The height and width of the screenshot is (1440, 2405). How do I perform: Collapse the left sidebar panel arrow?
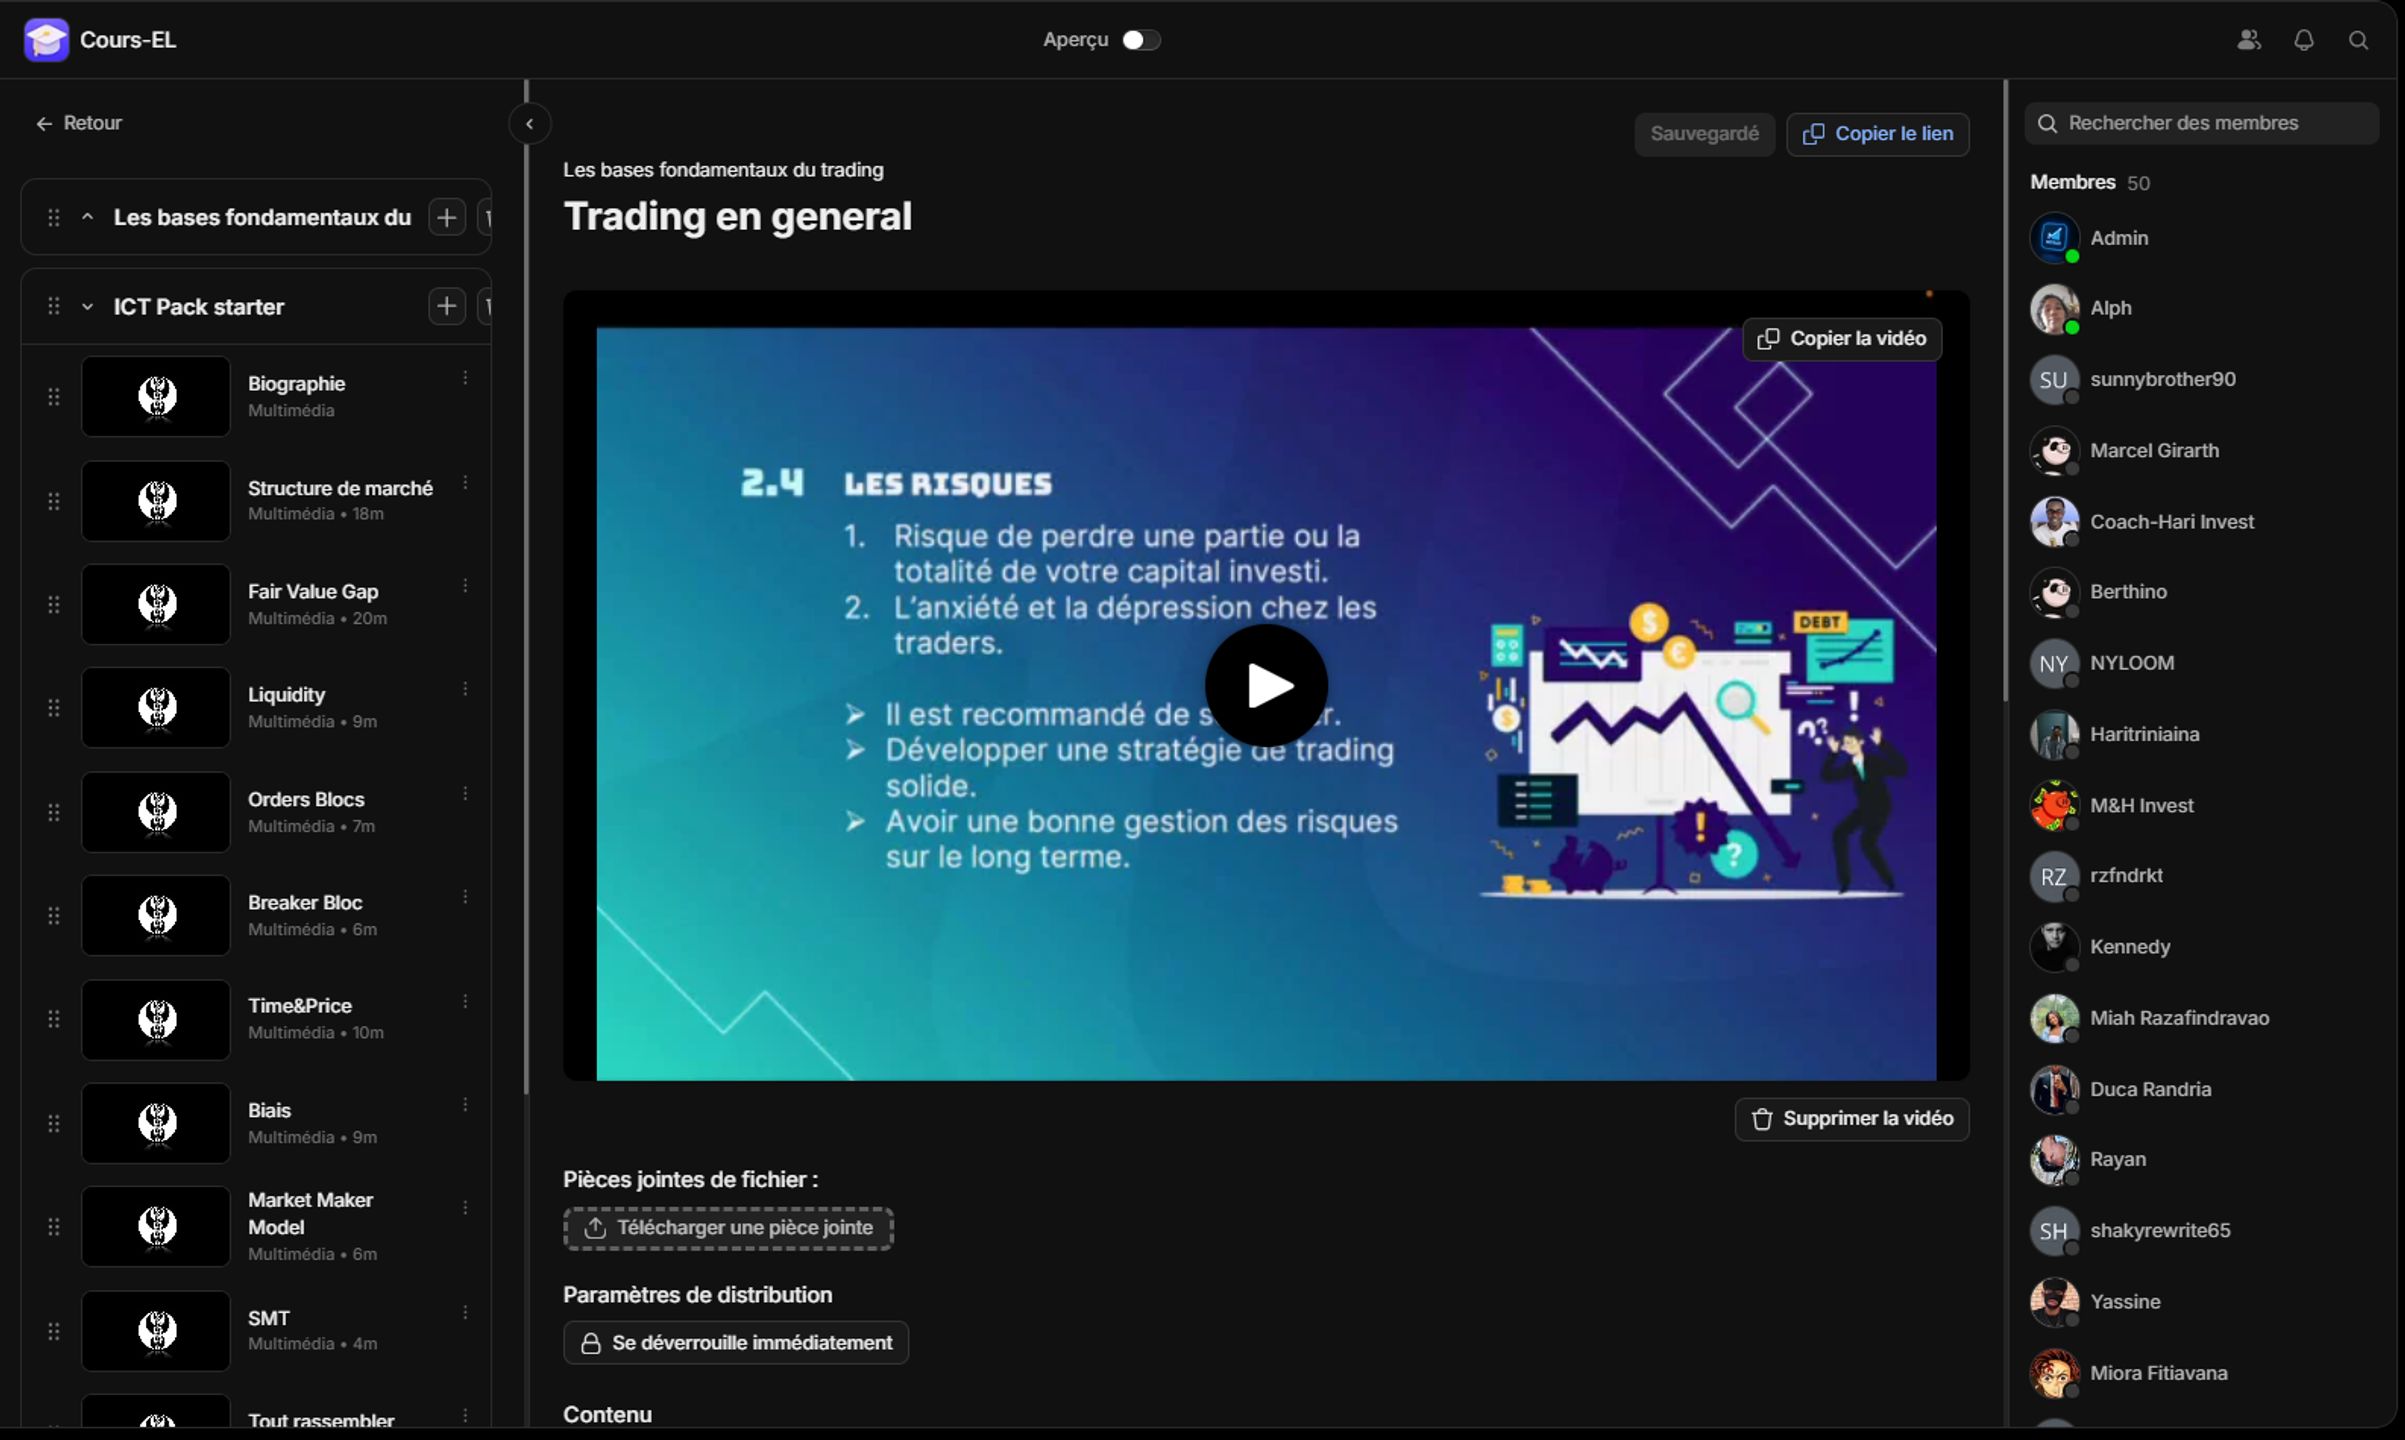pos(530,124)
